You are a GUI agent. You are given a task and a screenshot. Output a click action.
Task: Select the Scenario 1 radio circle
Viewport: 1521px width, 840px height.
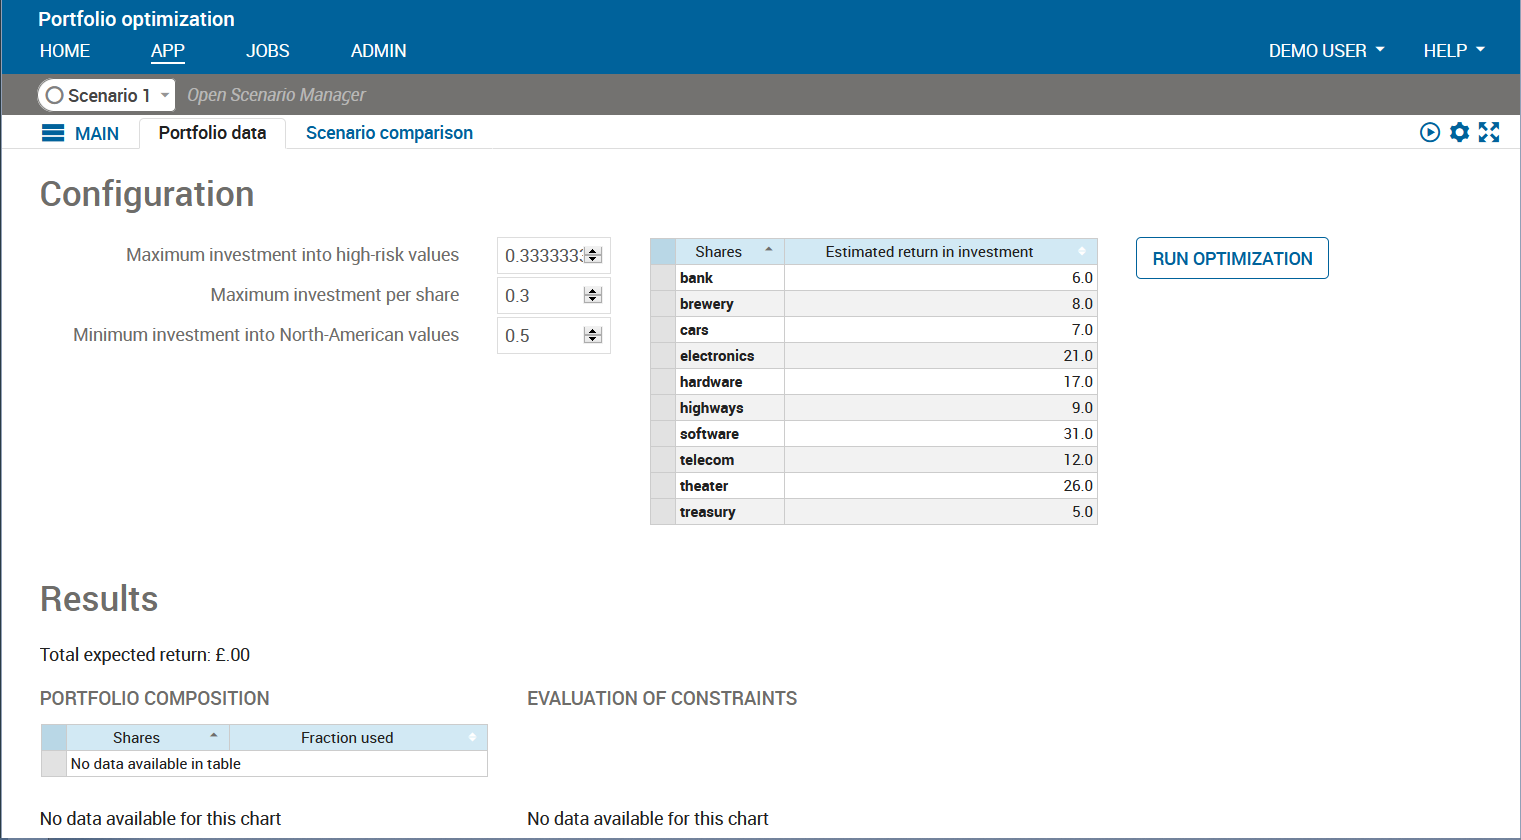point(55,95)
